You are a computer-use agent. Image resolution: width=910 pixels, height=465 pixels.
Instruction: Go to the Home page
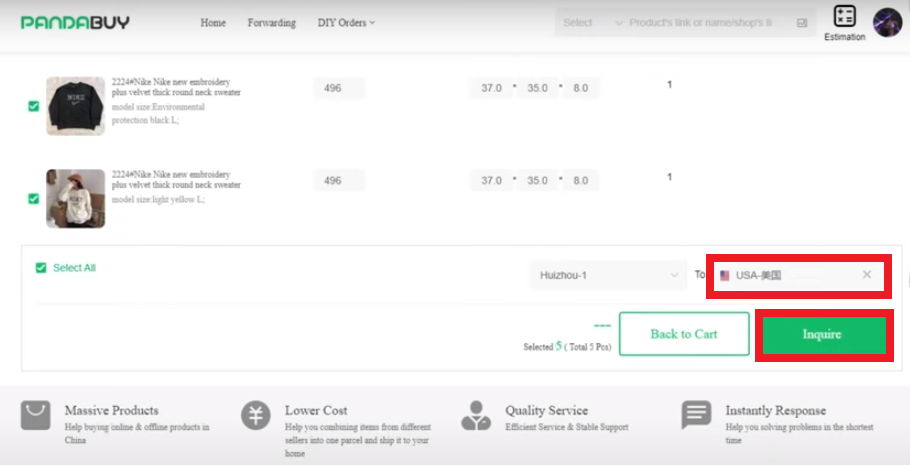point(213,23)
